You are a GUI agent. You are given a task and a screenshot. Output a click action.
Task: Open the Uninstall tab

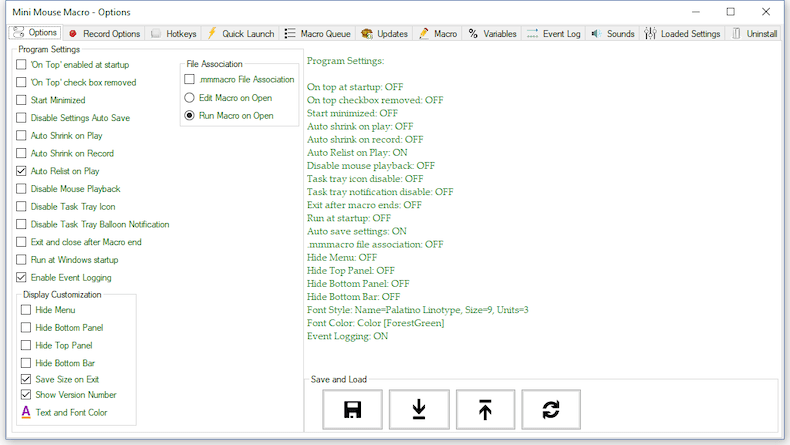pyautogui.click(x=755, y=34)
